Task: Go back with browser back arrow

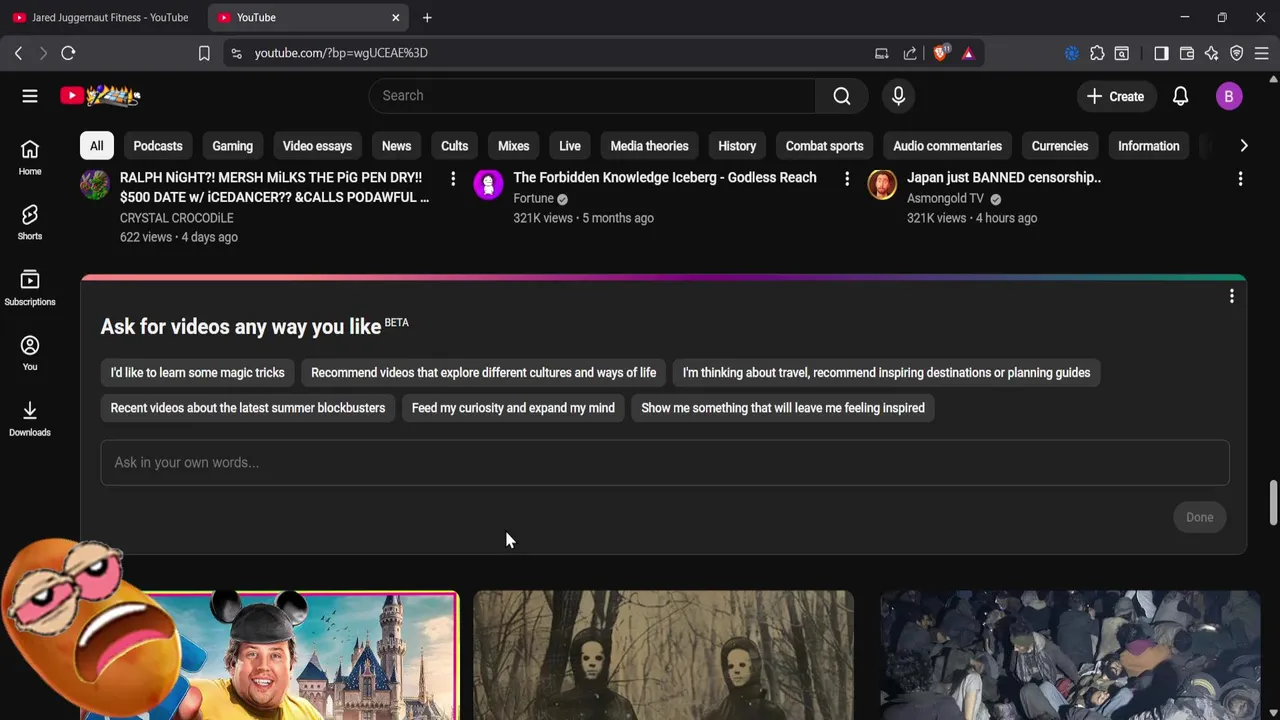Action: (x=18, y=53)
